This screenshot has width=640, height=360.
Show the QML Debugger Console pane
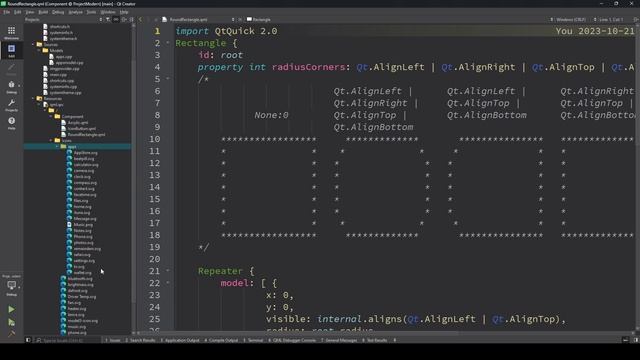tap(292, 340)
